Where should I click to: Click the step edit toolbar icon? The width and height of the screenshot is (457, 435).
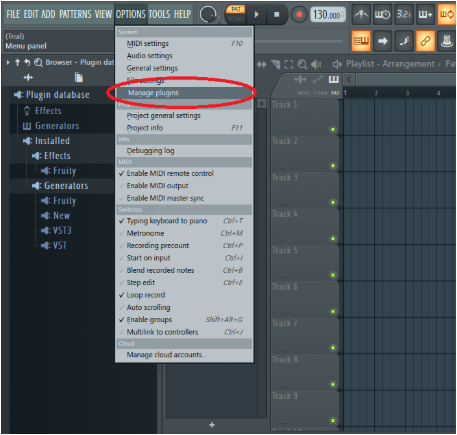tap(404, 41)
